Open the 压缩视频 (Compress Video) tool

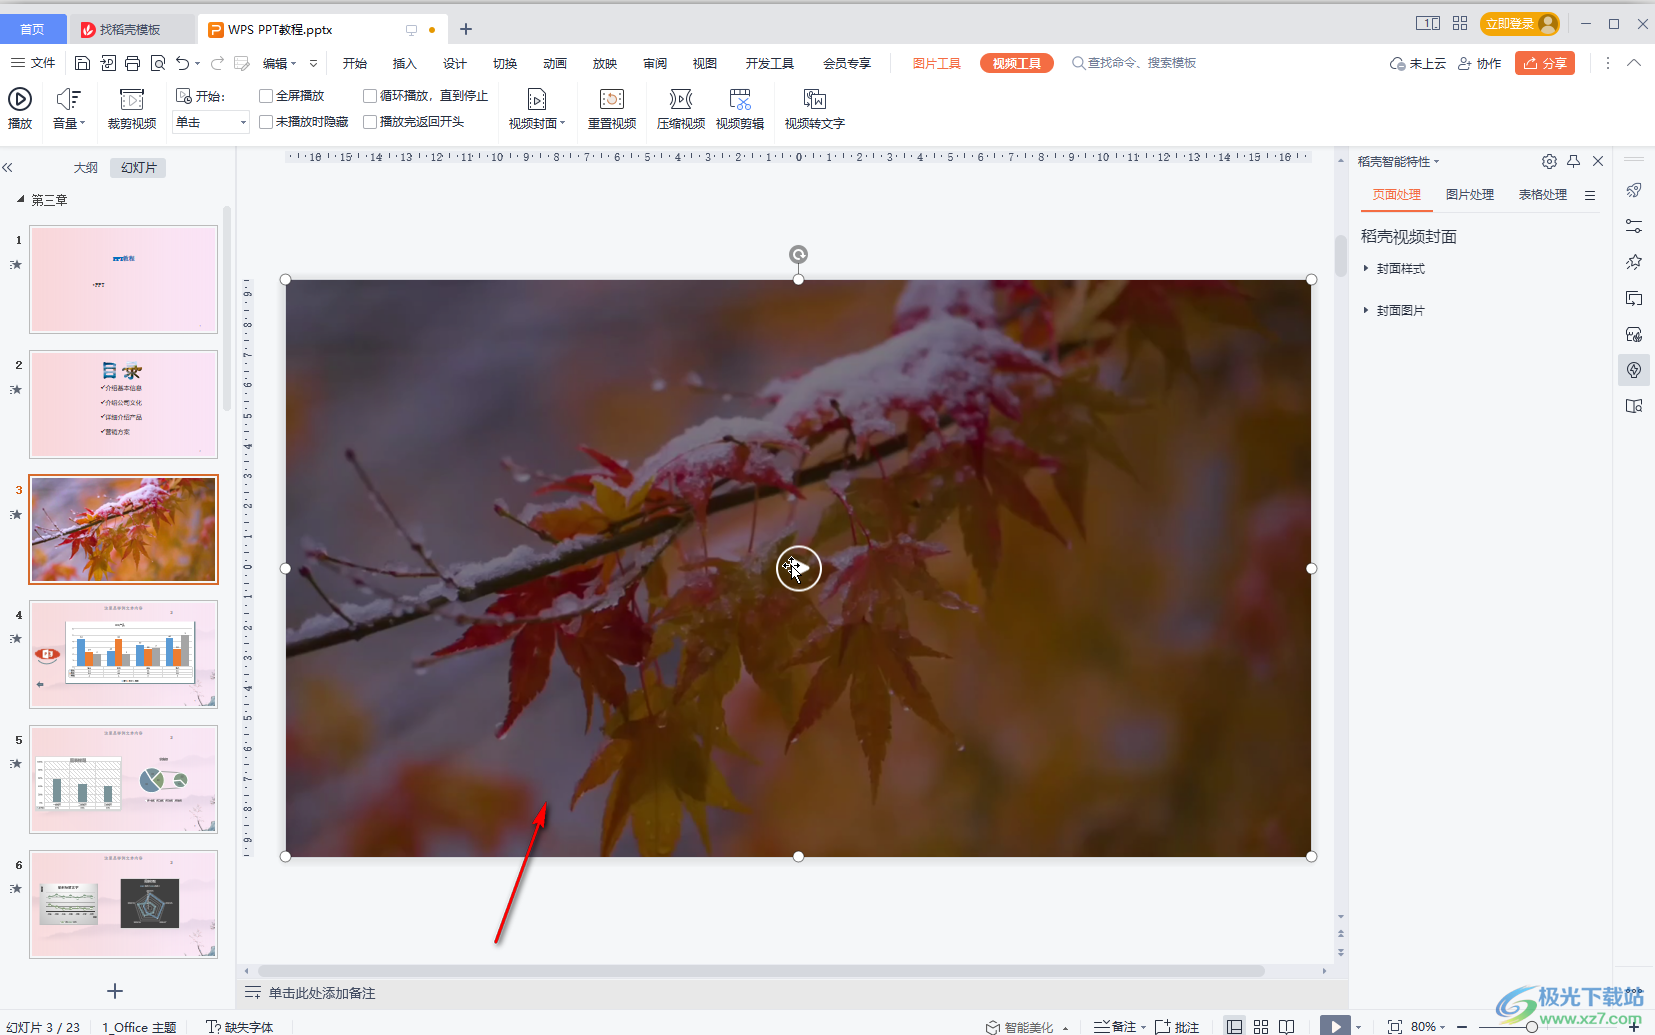click(680, 108)
